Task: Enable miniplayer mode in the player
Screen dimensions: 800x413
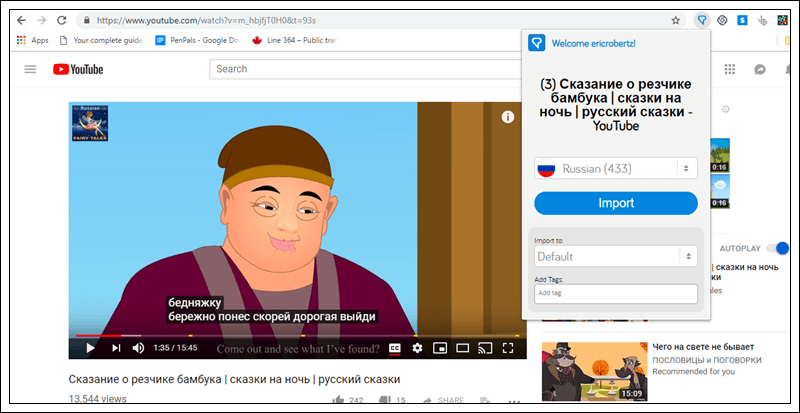Action: pos(439,348)
